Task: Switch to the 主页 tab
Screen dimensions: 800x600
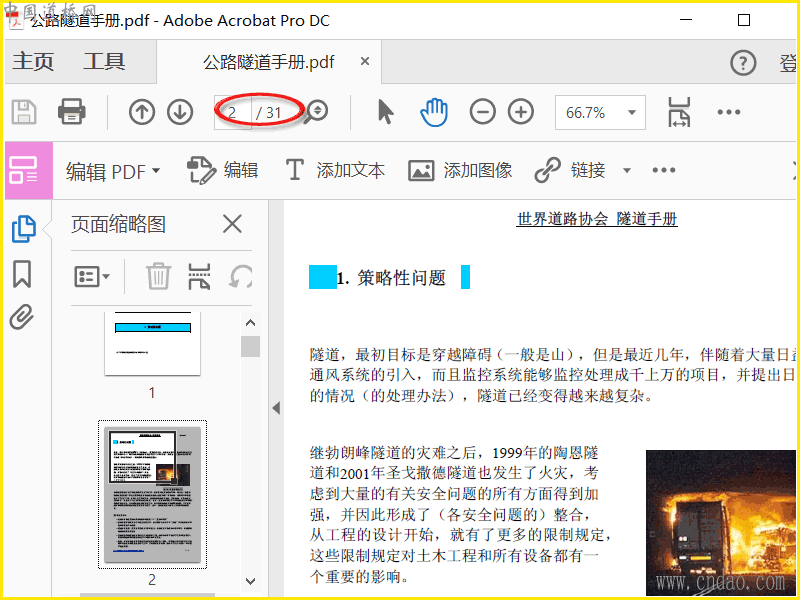Action: [33, 61]
